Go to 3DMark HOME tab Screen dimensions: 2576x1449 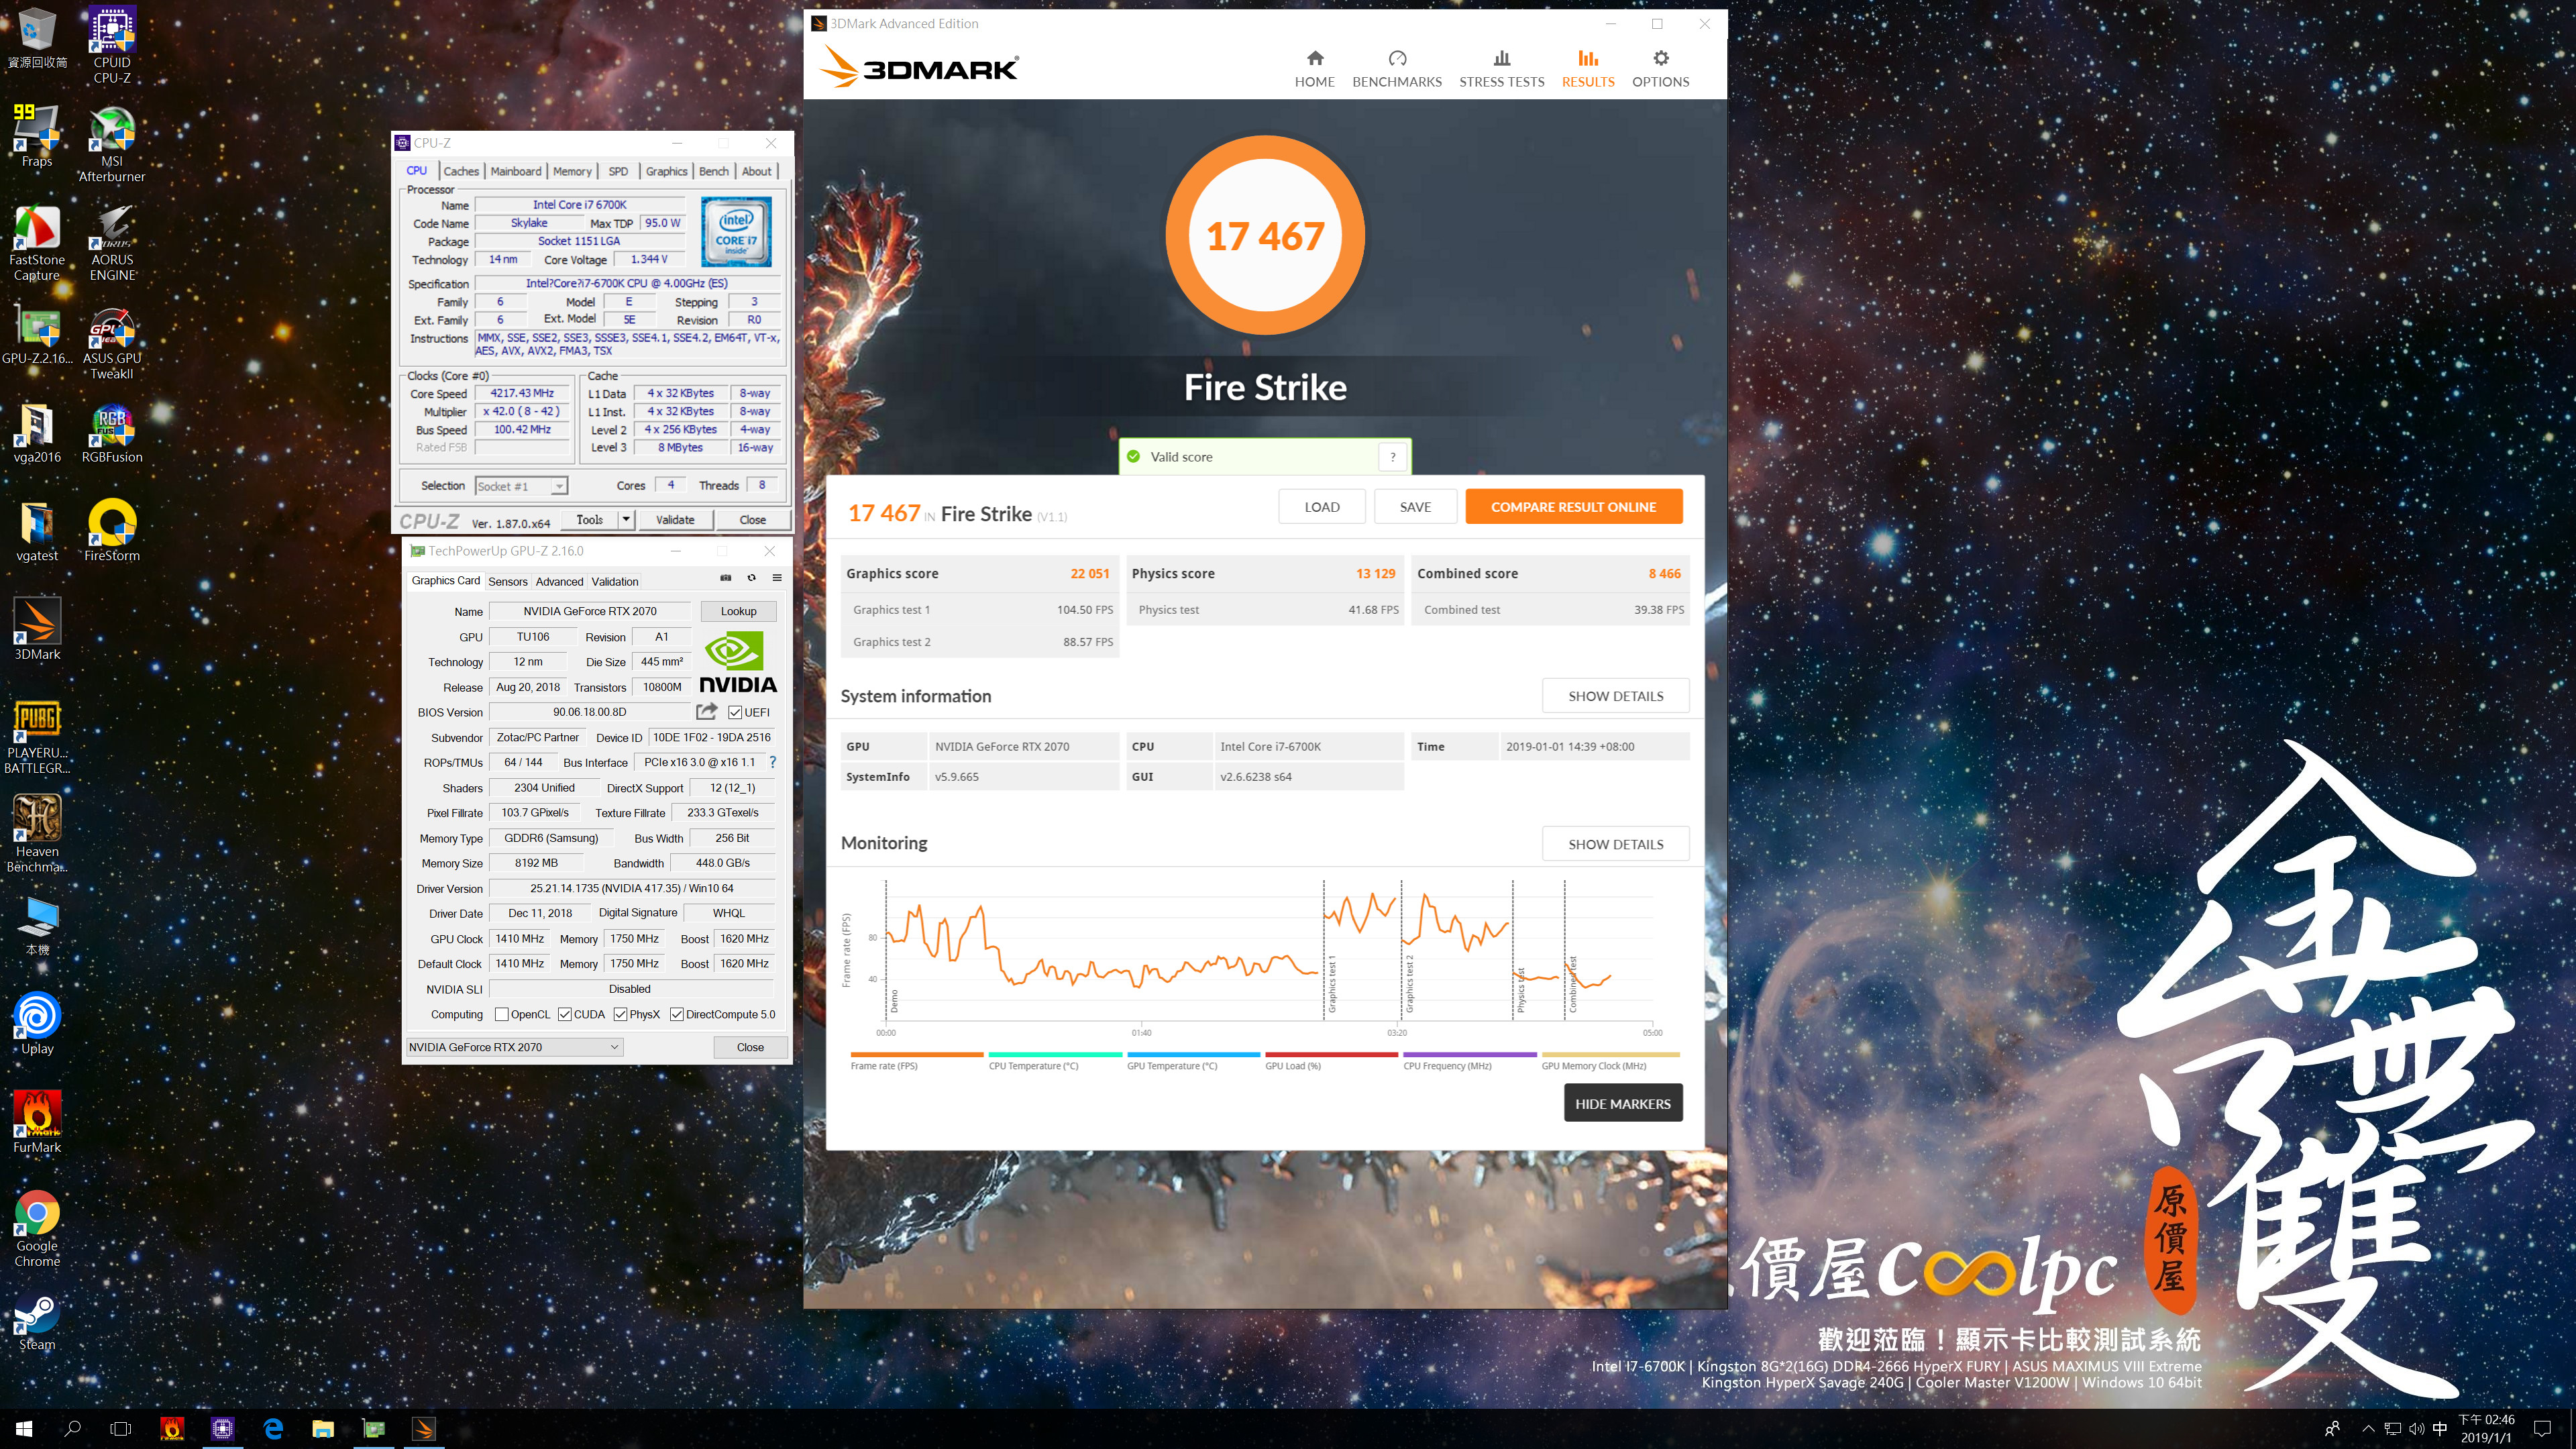[1314, 69]
